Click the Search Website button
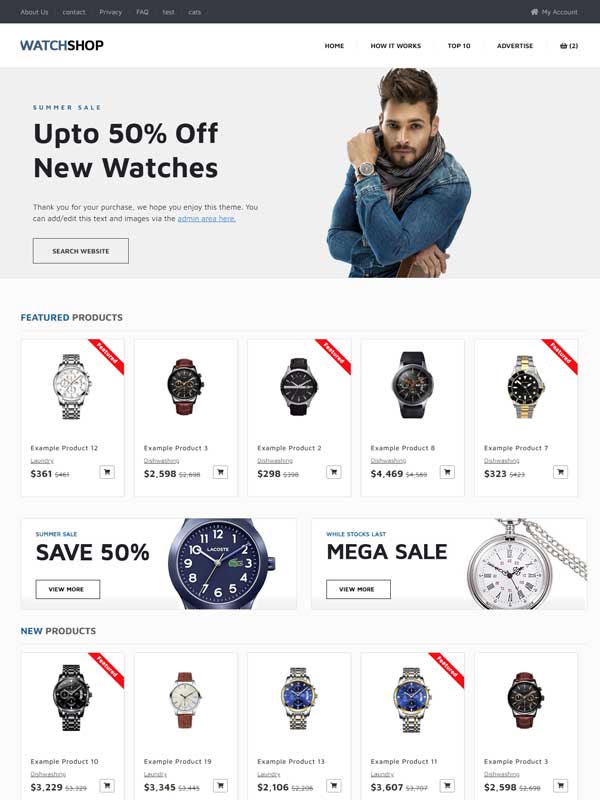Viewport: 600px width, 800px height. pyautogui.click(x=81, y=251)
